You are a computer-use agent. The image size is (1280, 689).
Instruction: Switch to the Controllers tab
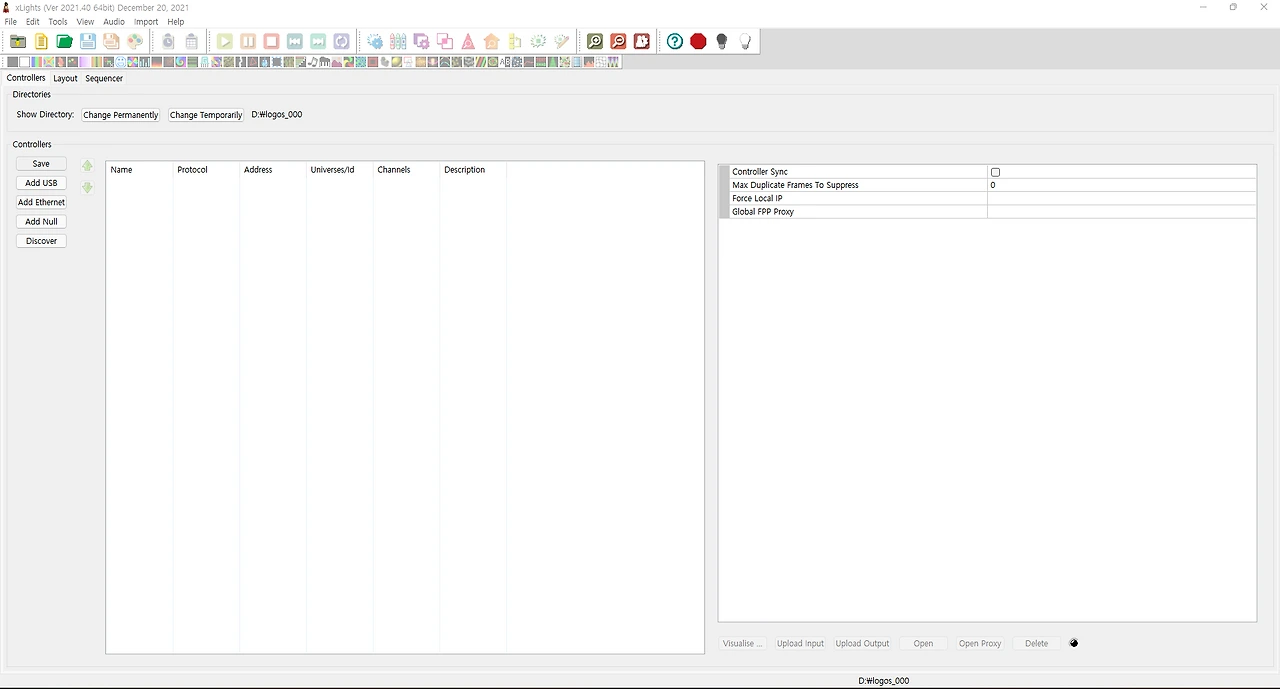(x=26, y=78)
